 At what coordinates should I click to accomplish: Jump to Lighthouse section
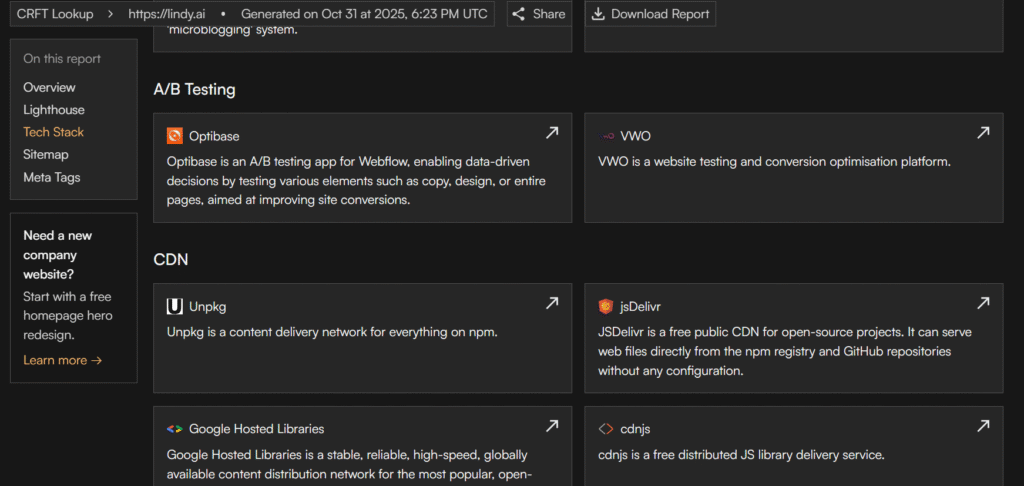(x=54, y=110)
